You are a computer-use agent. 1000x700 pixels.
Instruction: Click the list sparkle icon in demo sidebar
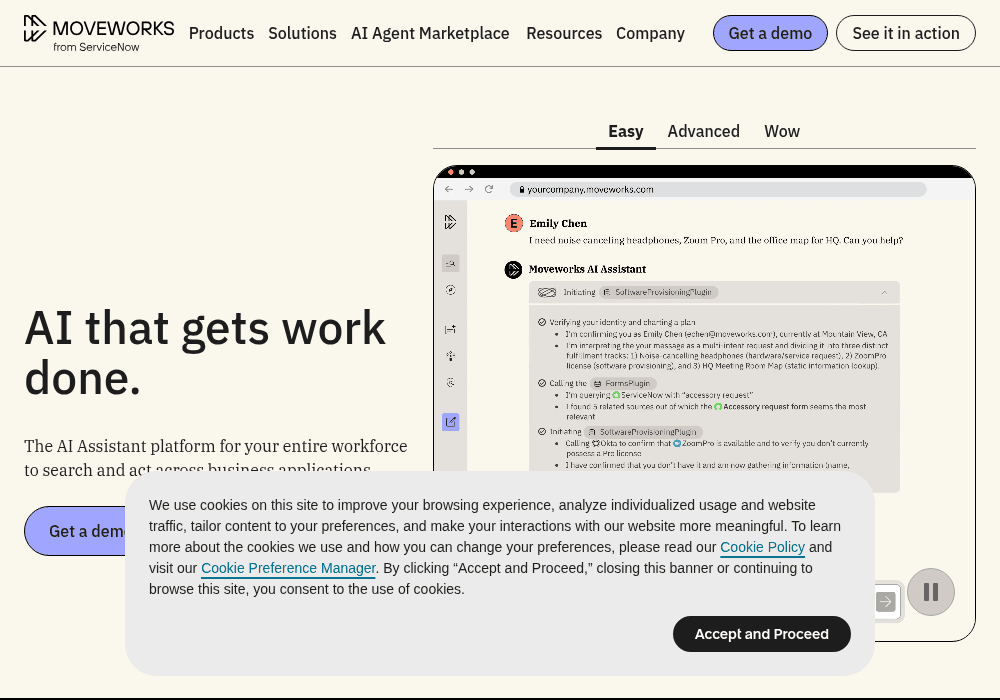[450, 330]
